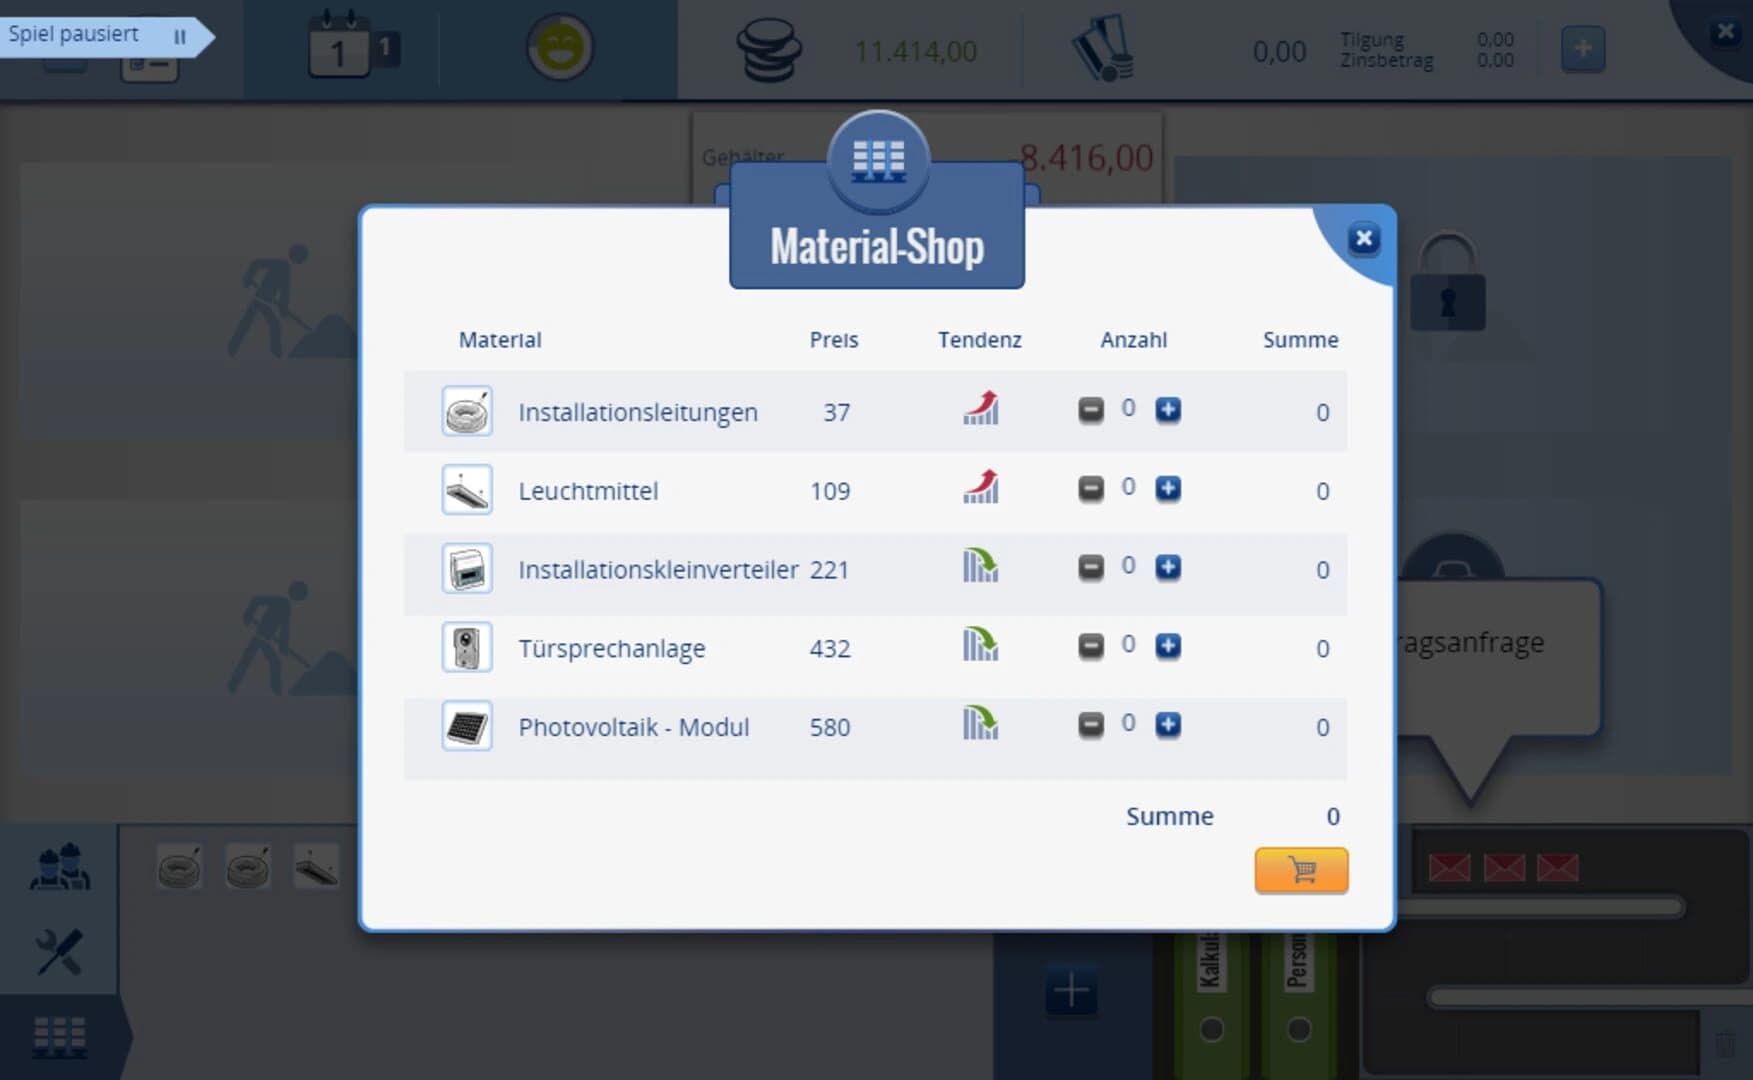Click falling trend icon for Türsprechanlage

(980, 644)
